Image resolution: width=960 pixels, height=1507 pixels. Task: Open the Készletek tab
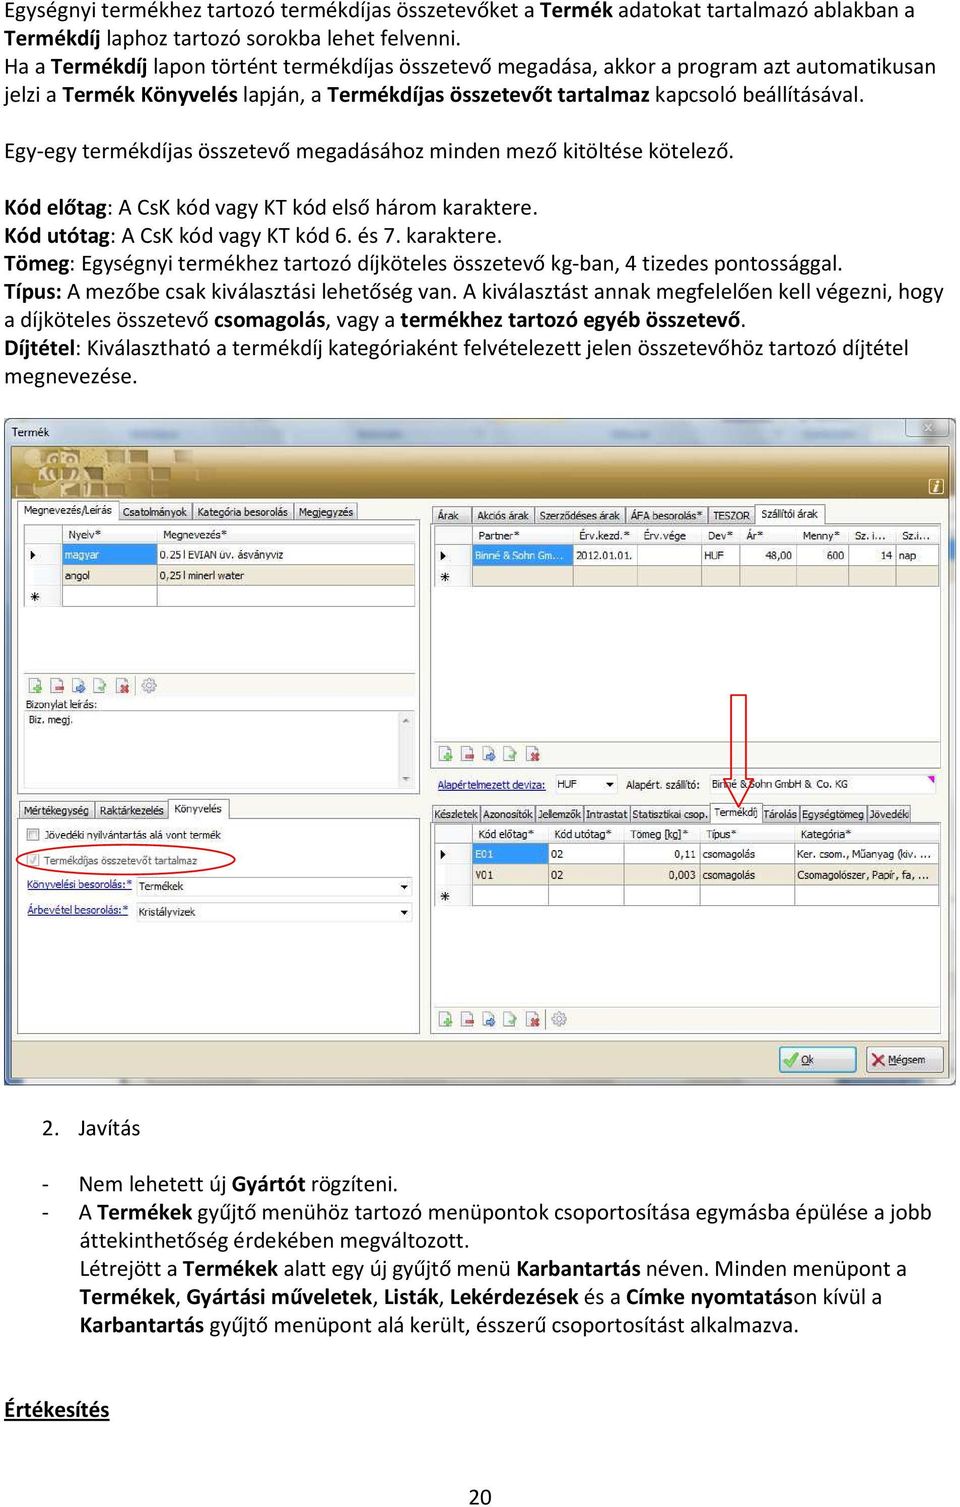456,815
